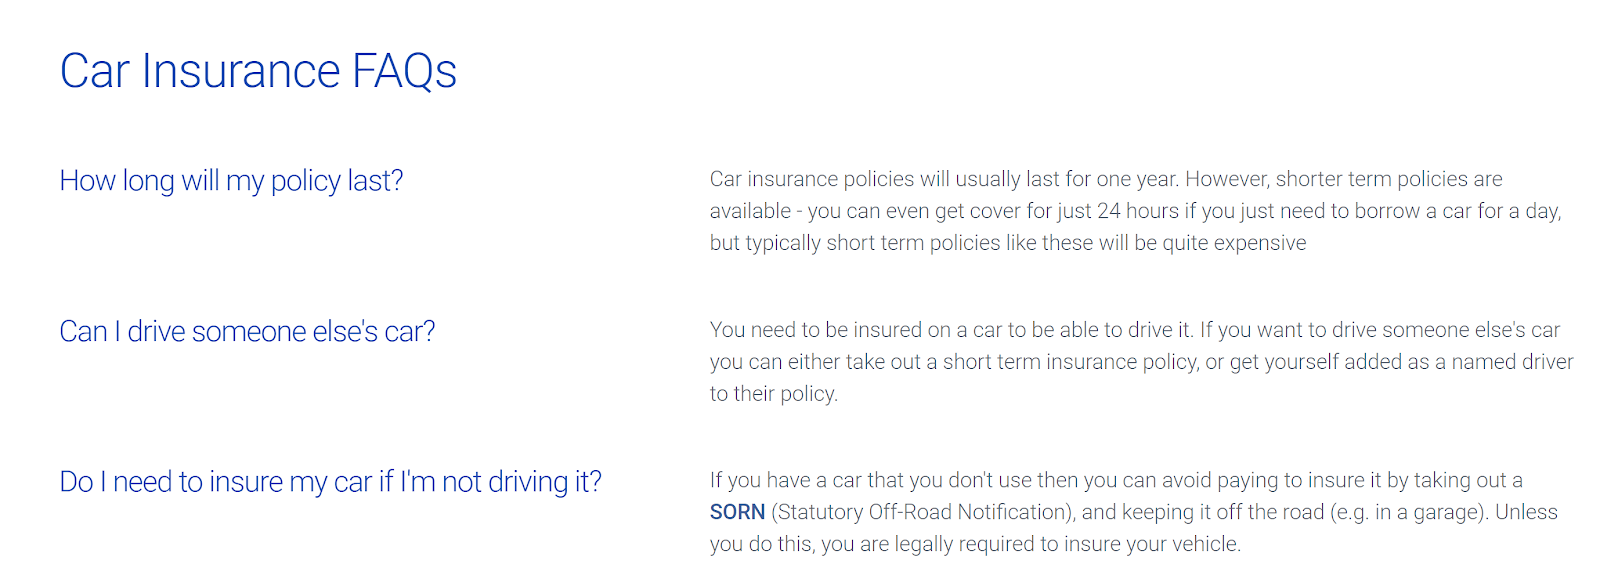Select the "Can I drive someone else's car?" question
The height and width of the screenshot is (586, 1600).
pyautogui.click(x=247, y=332)
